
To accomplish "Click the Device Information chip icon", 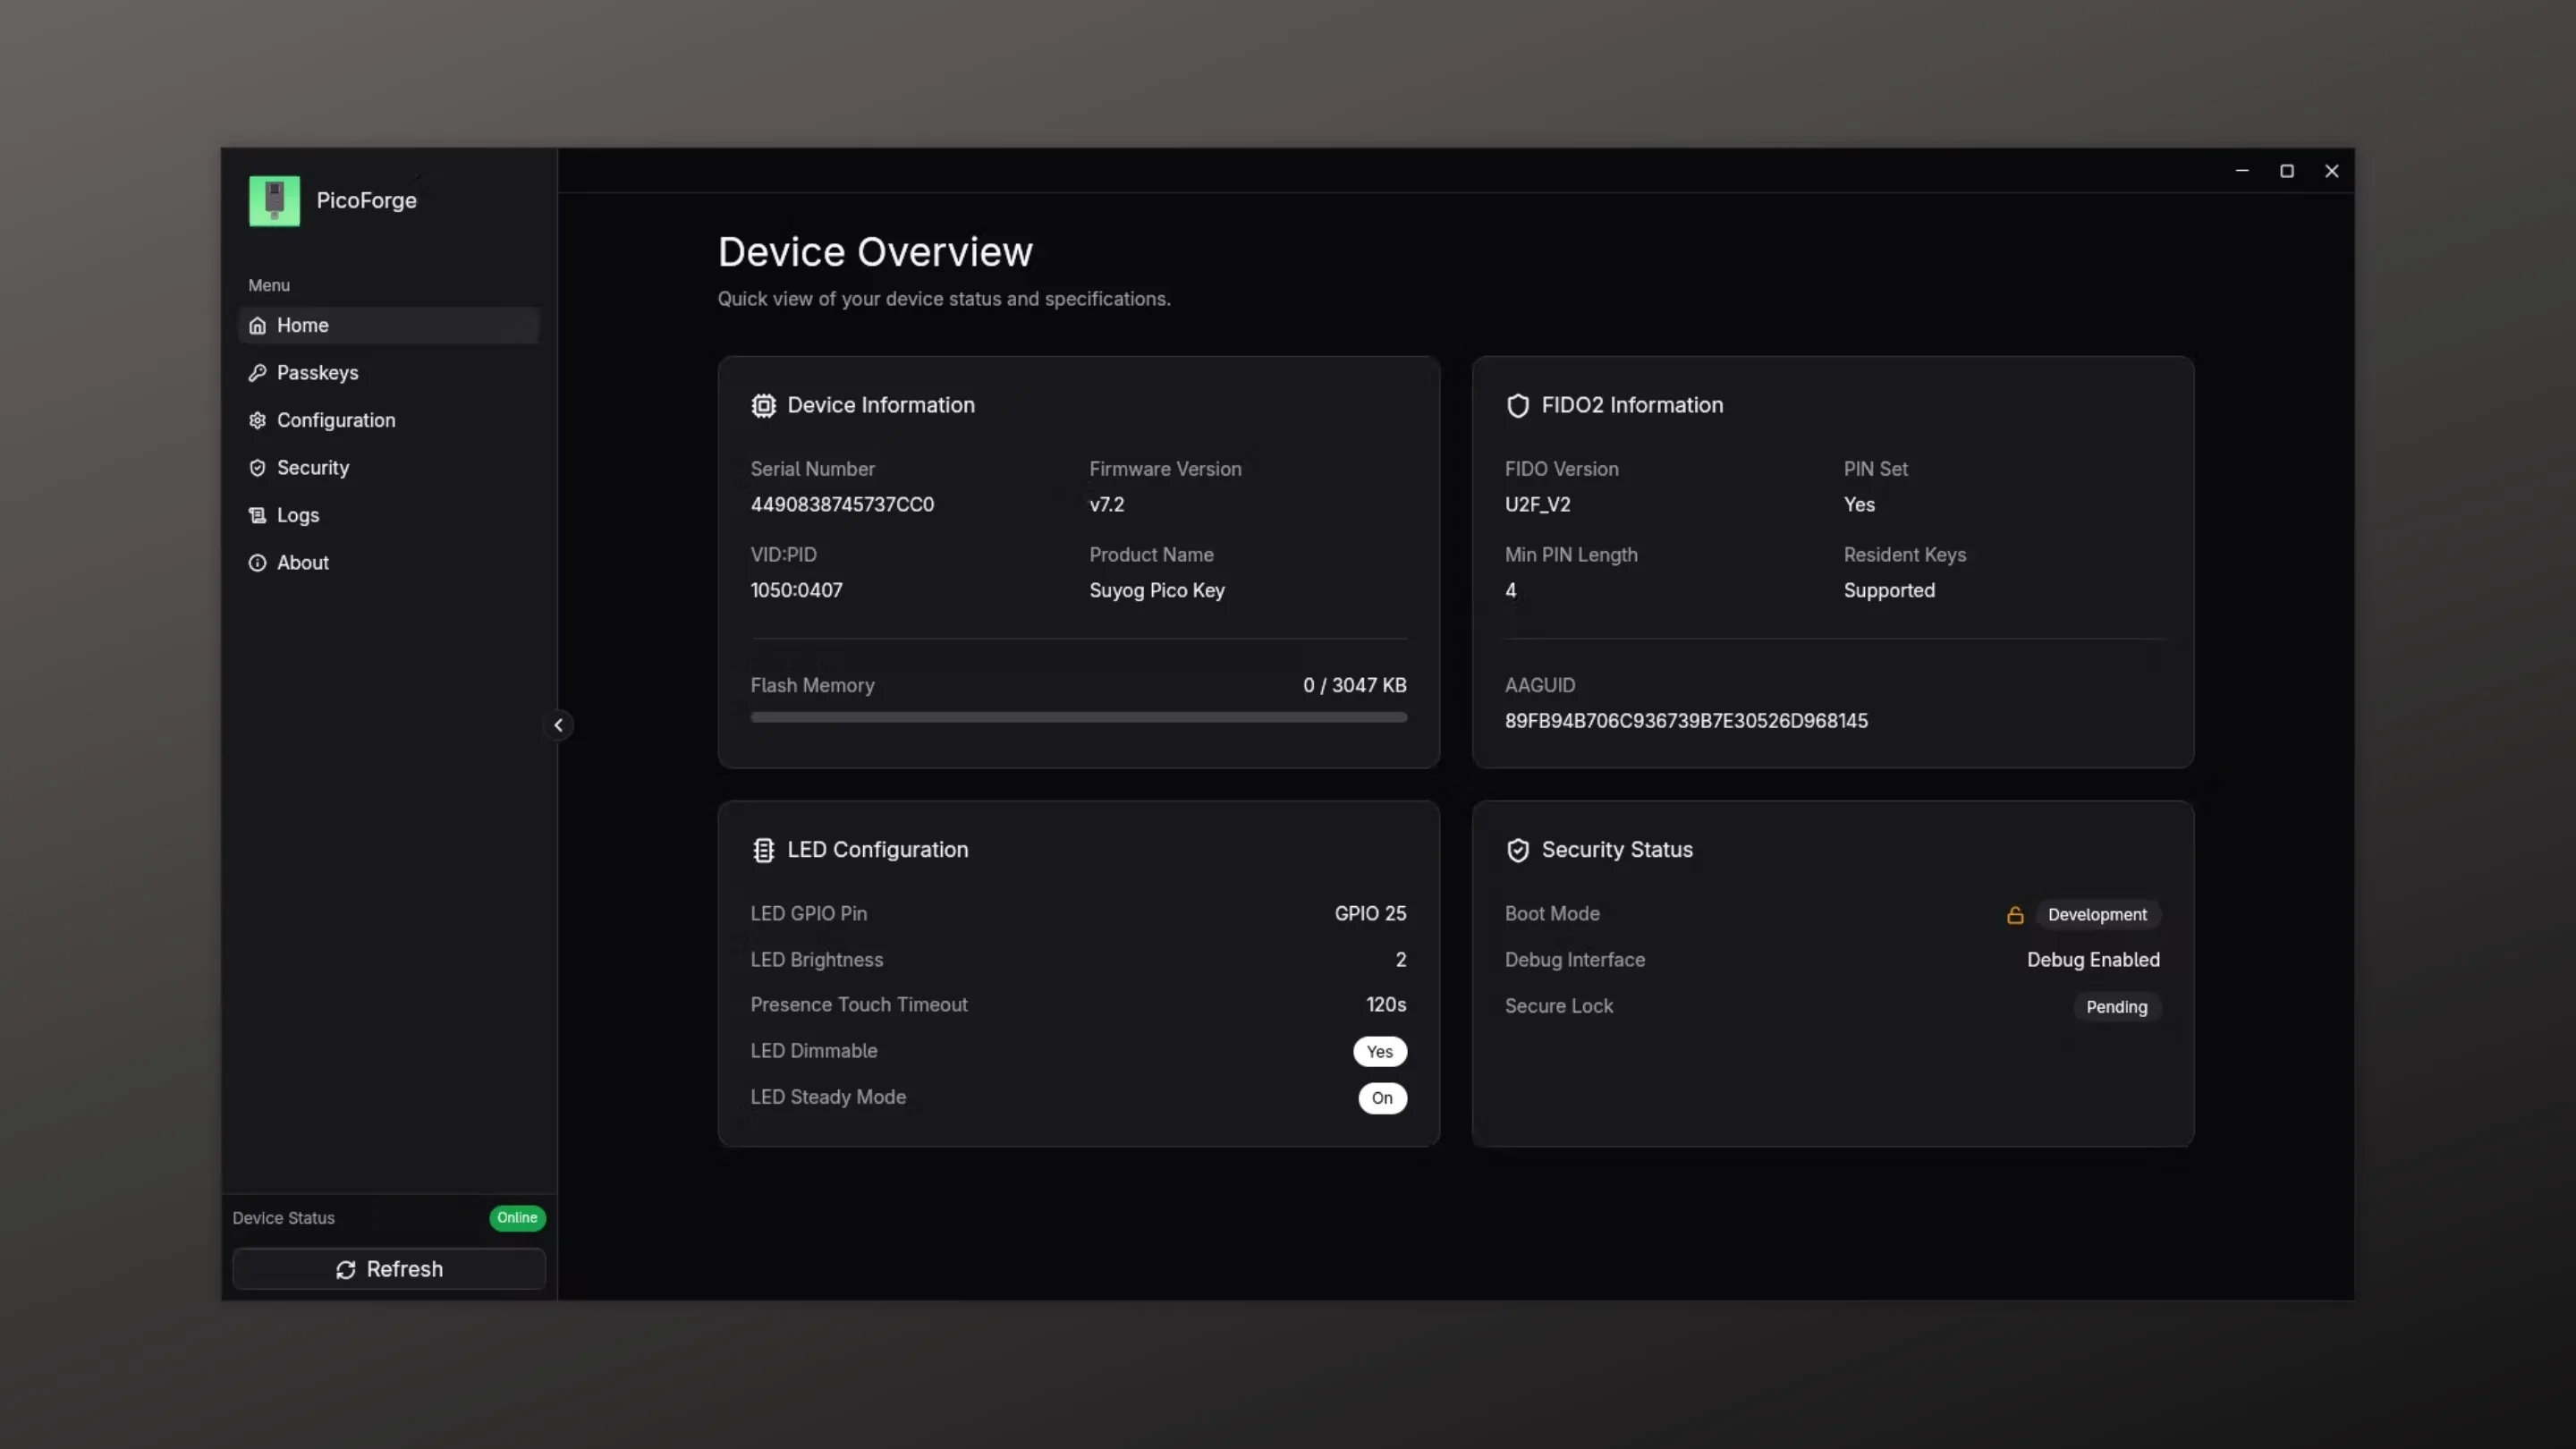I will [x=763, y=405].
